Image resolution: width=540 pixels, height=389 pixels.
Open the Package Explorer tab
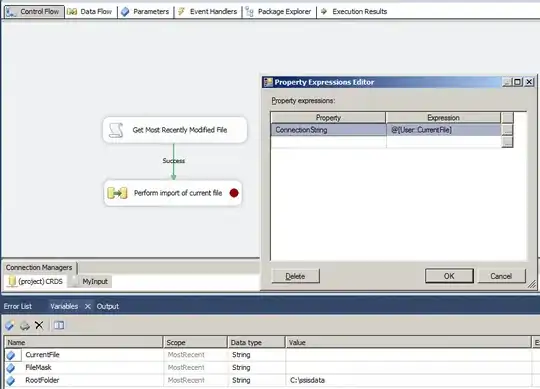[279, 12]
